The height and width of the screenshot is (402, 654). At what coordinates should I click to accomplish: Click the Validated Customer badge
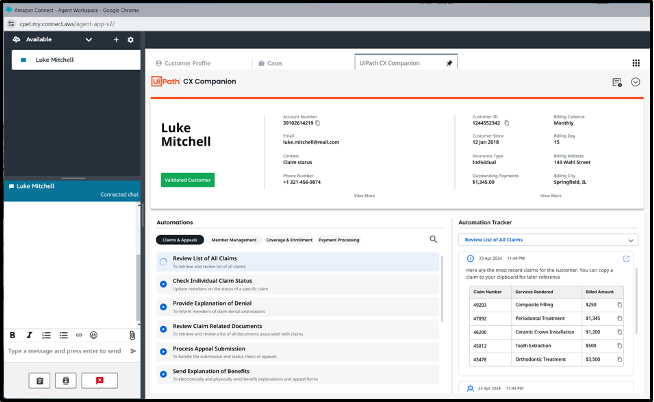(188, 180)
